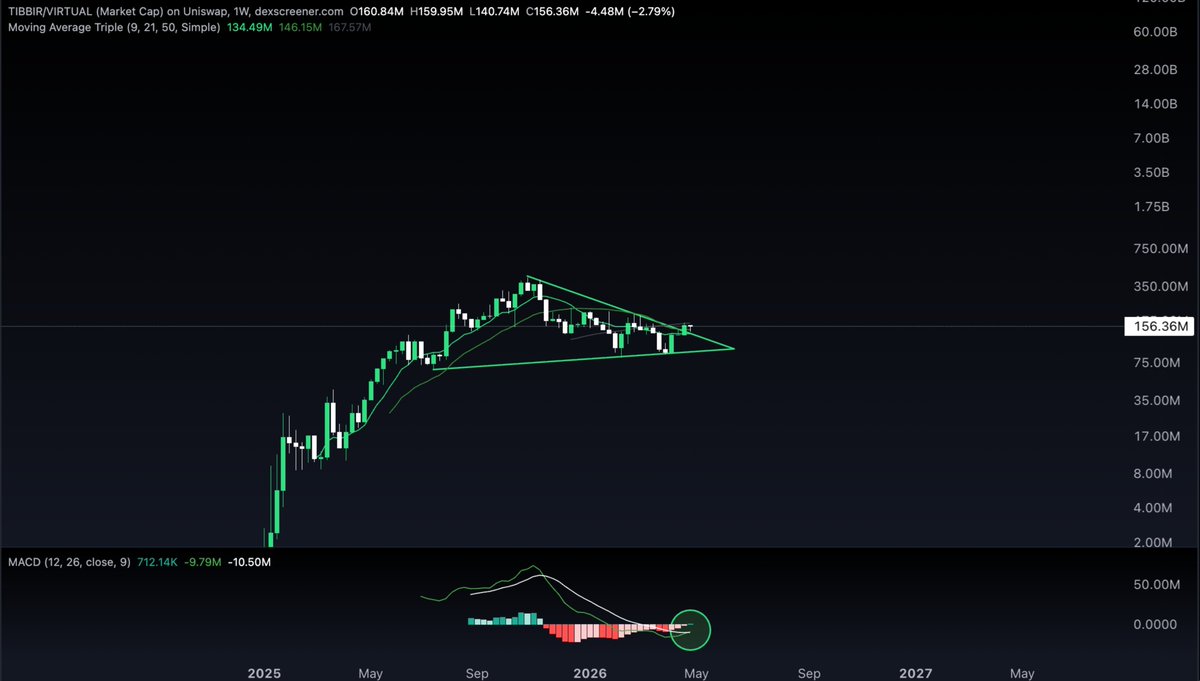Image resolution: width=1200 pixels, height=681 pixels.
Task: Click the moving average value 167.57M
Action: coord(351,27)
